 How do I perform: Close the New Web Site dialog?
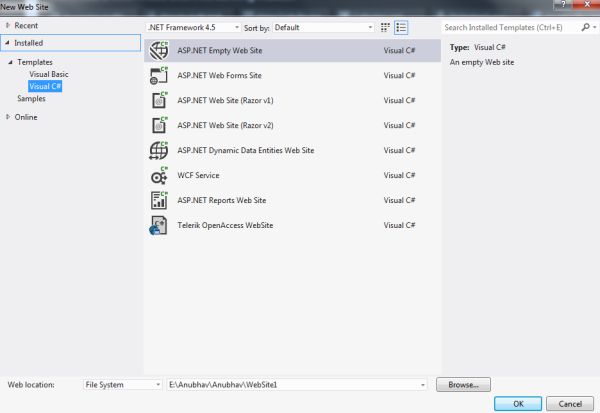click(587, 4)
